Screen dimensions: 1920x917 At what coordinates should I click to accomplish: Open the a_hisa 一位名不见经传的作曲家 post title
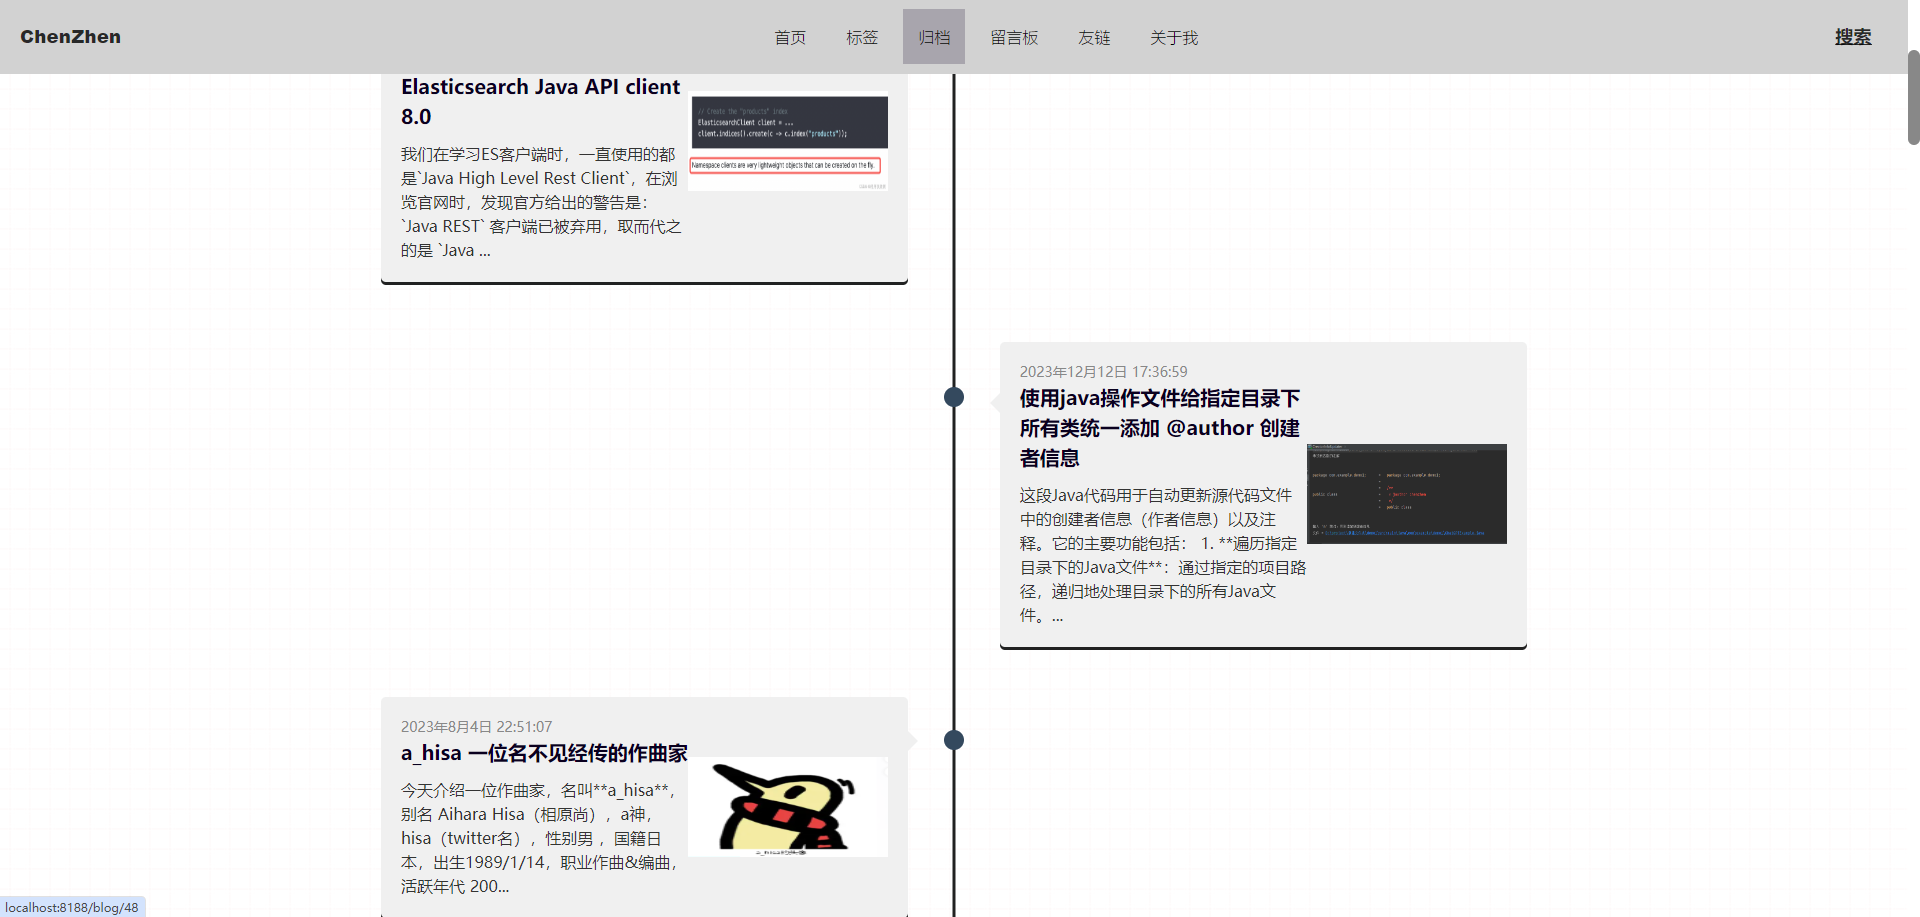point(544,753)
